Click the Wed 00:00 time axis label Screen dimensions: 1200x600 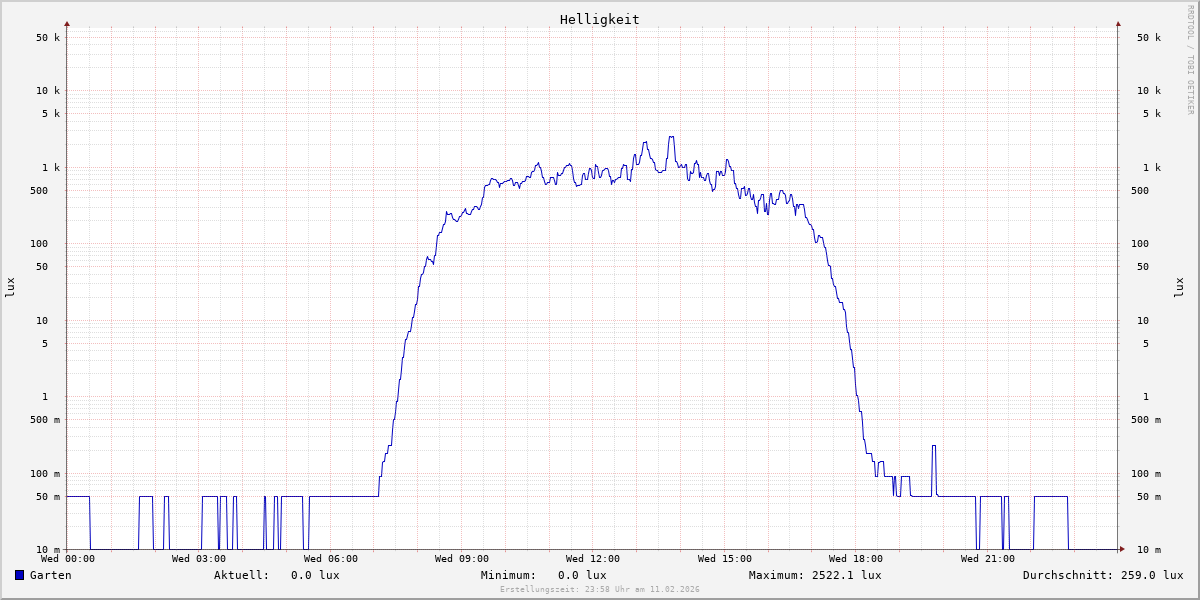pos(68,559)
